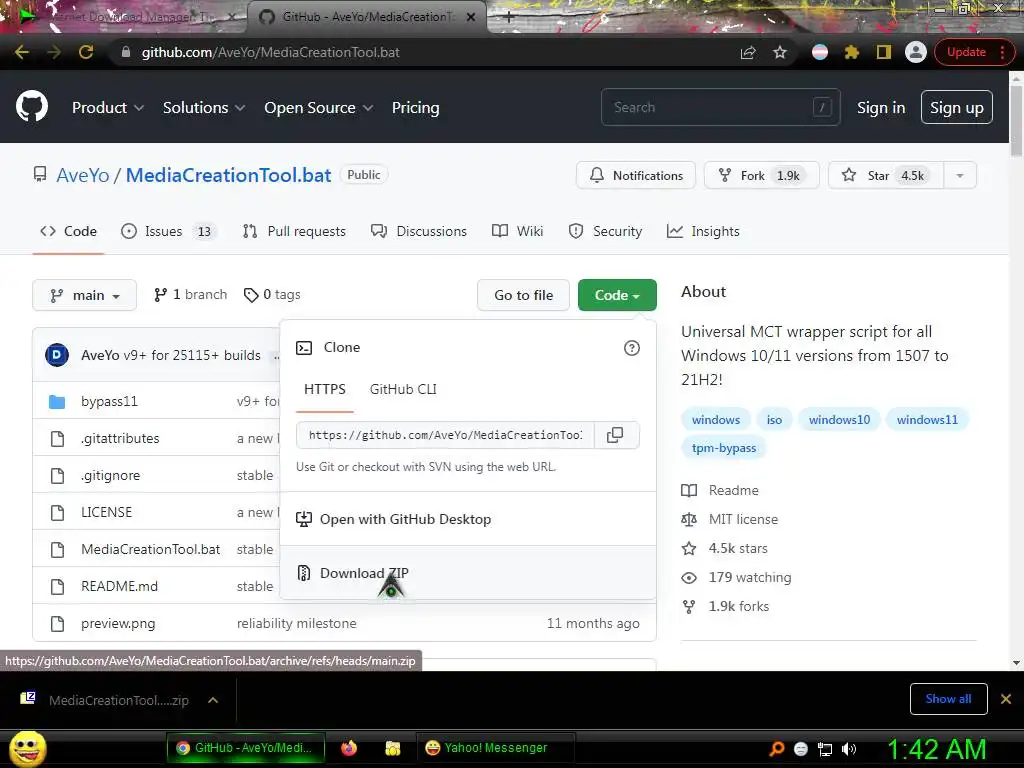
Task: Click the Go to file button
Action: tap(523, 295)
